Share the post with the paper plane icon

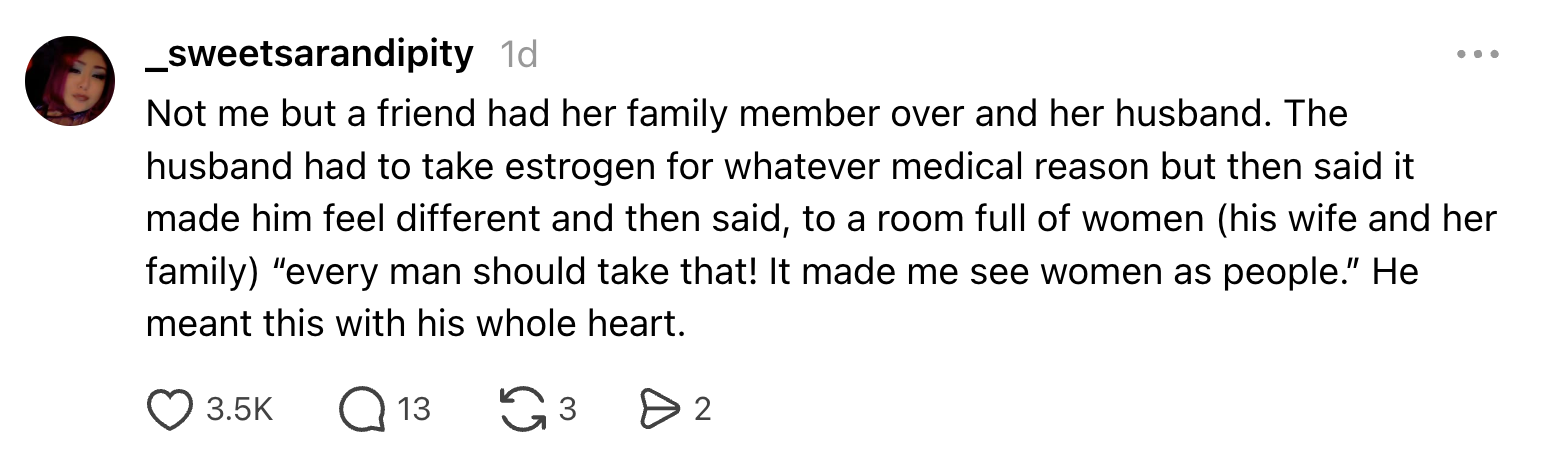tap(657, 409)
